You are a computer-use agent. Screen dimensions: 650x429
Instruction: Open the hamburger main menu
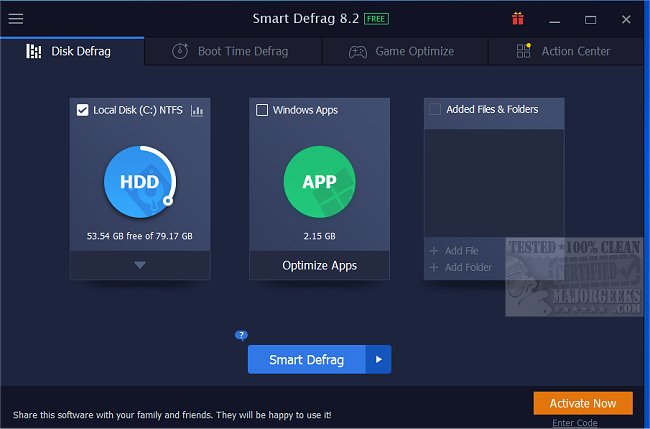coord(16,18)
